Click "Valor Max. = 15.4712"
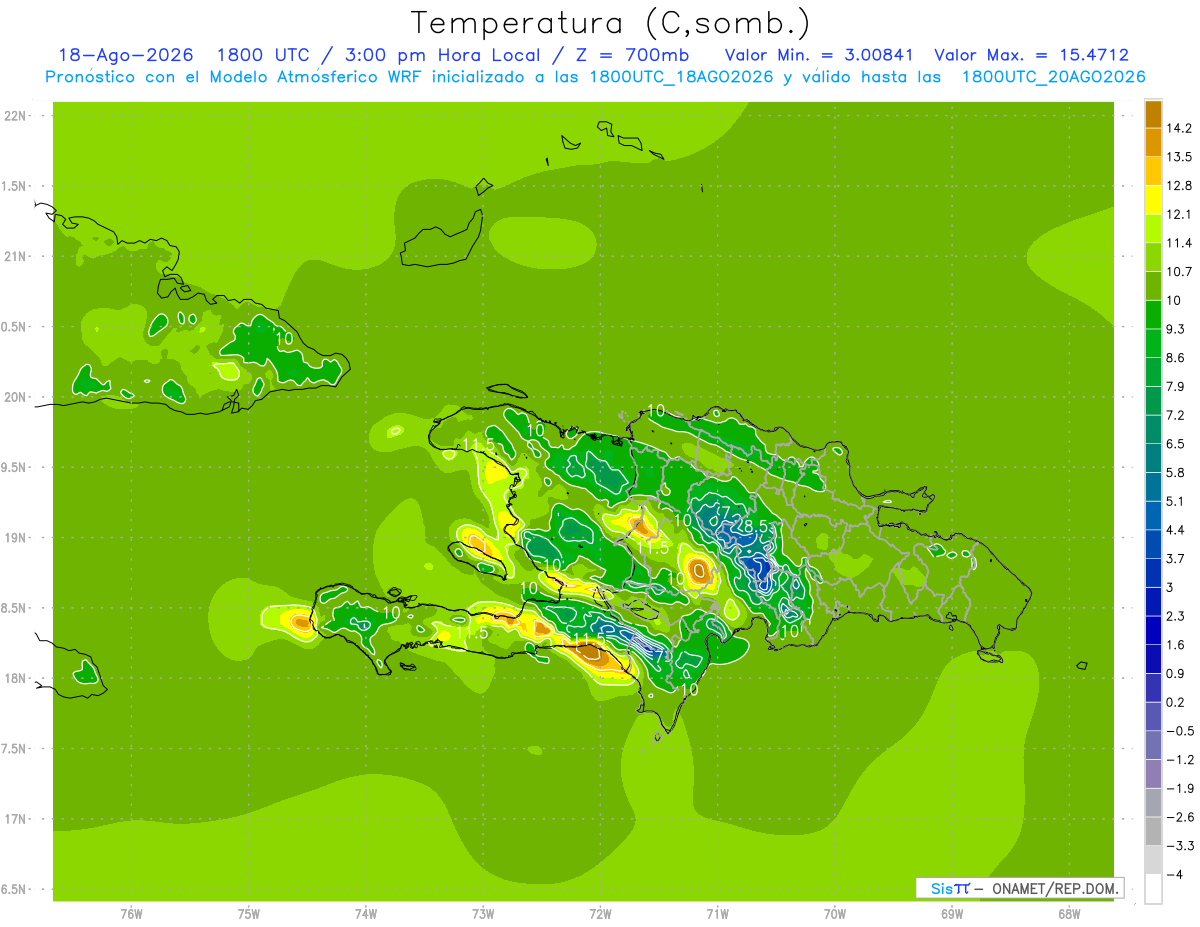Viewport: 1200px width, 927px height. tap(1031, 55)
